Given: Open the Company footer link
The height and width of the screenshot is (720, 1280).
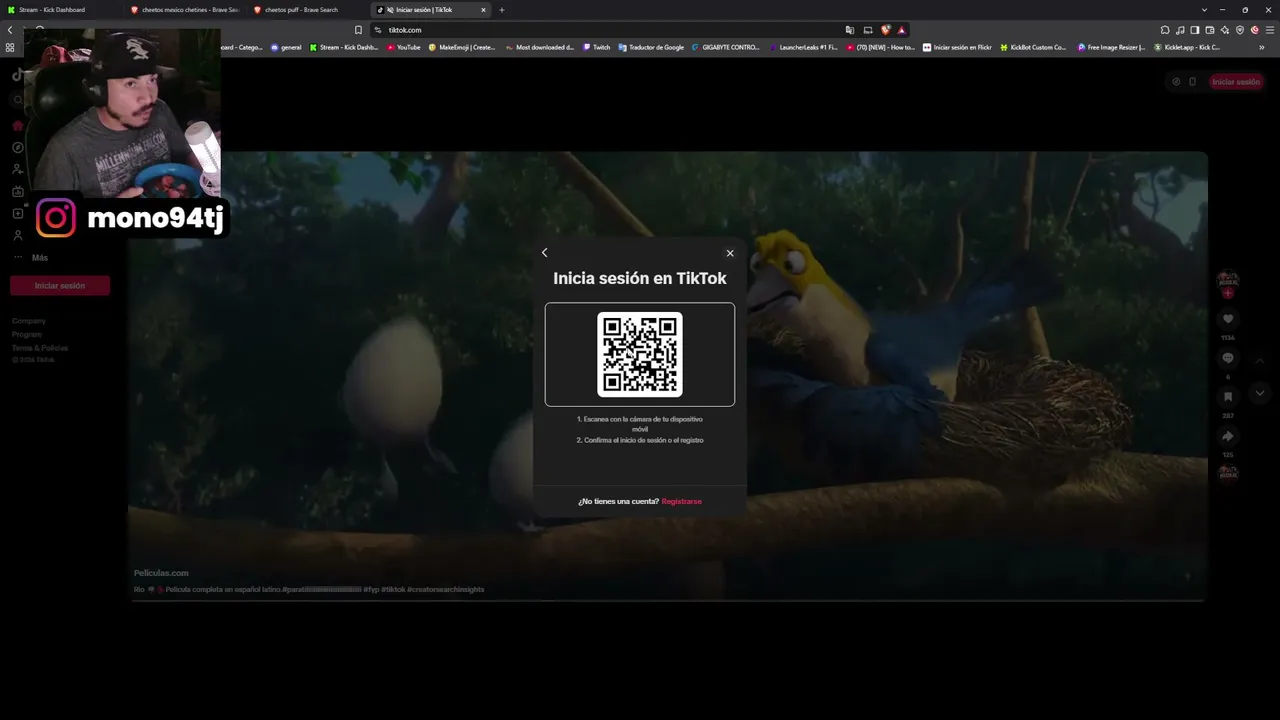Looking at the screenshot, I should point(29,321).
